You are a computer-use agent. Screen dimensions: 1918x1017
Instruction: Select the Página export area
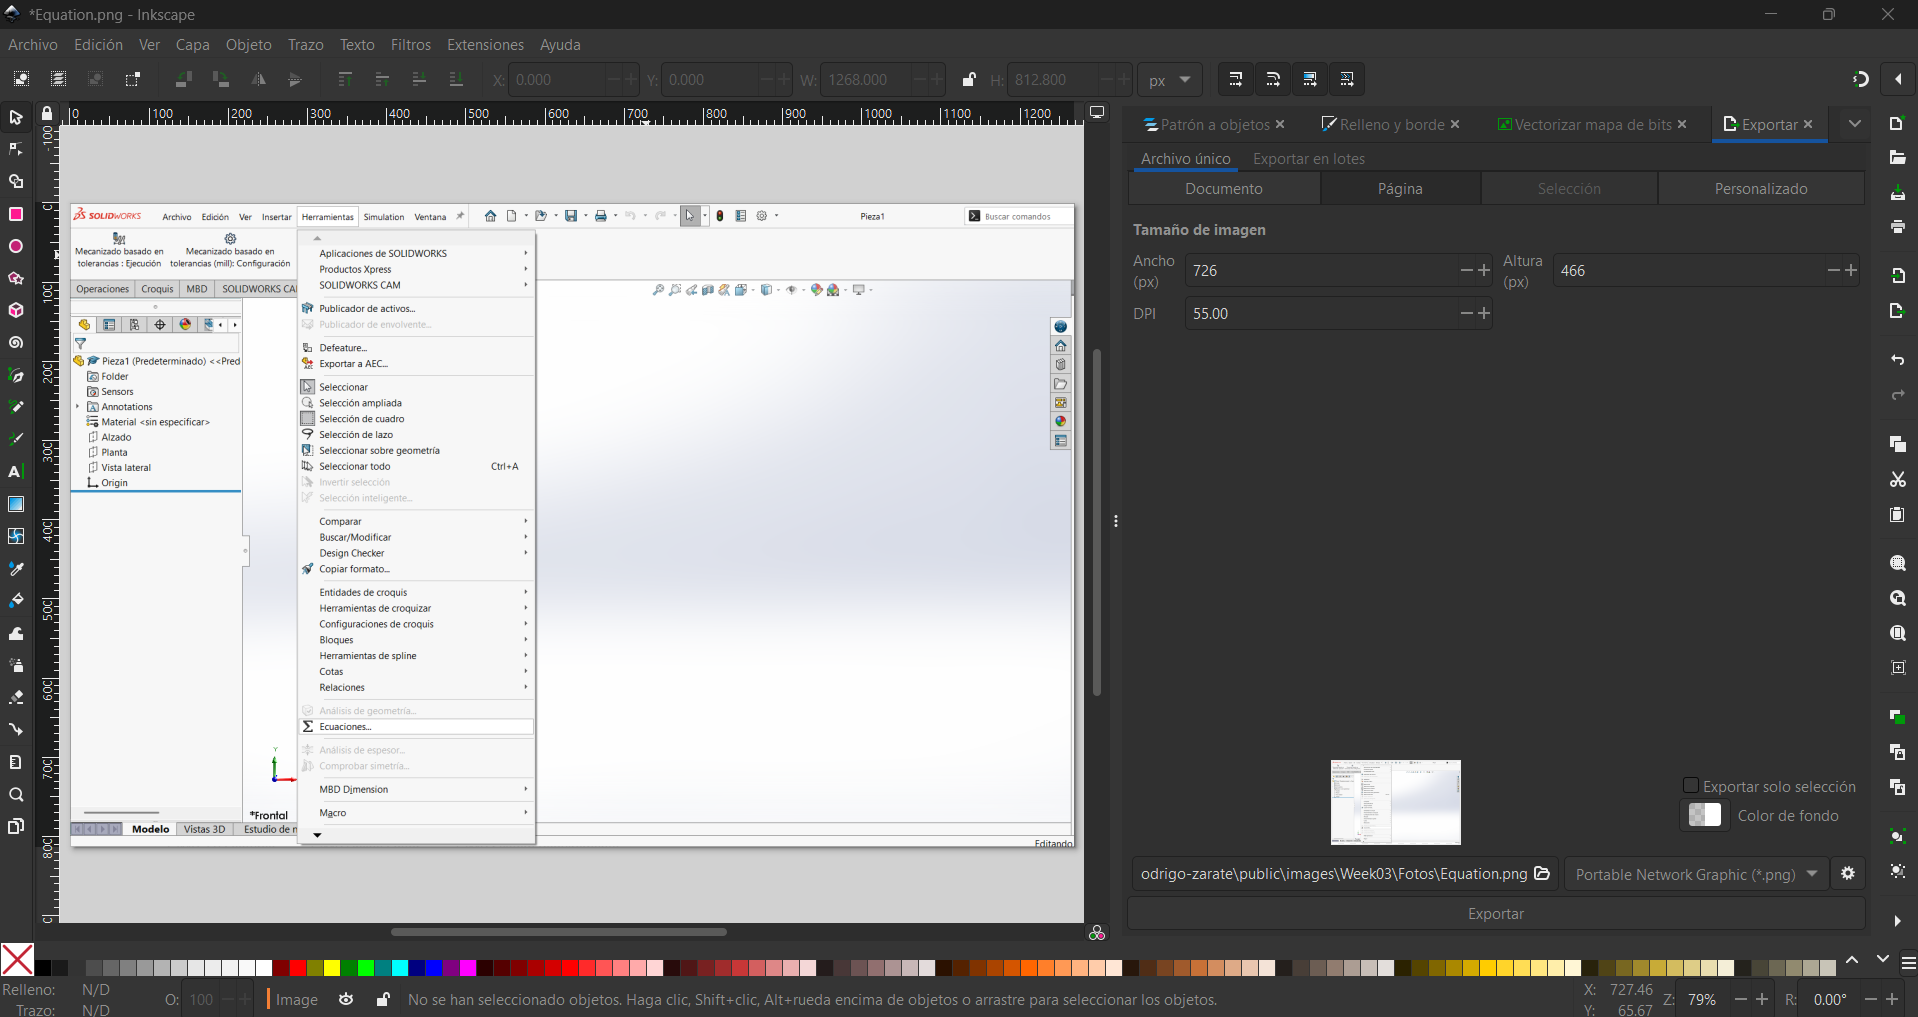click(x=1400, y=189)
